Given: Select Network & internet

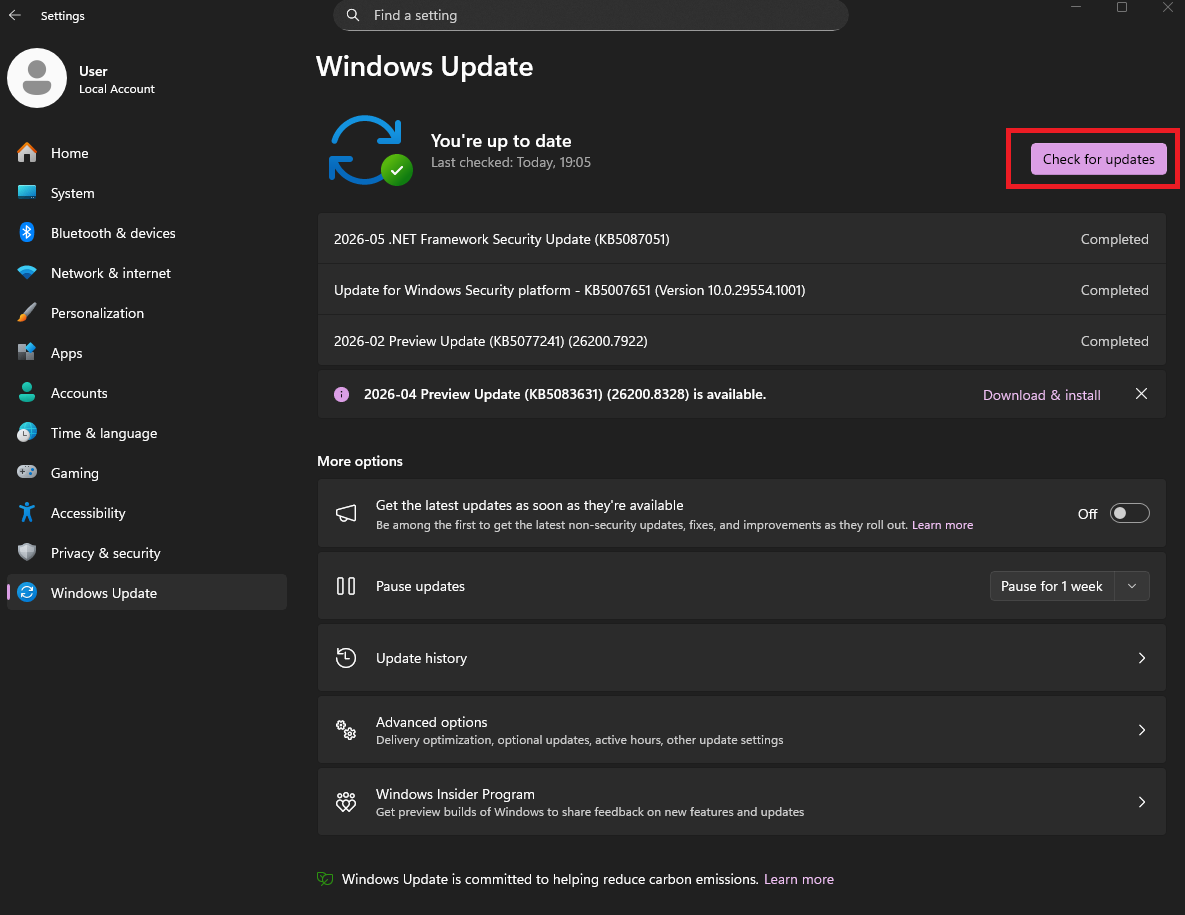Looking at the screenshot, I should [x=147, y=273].
